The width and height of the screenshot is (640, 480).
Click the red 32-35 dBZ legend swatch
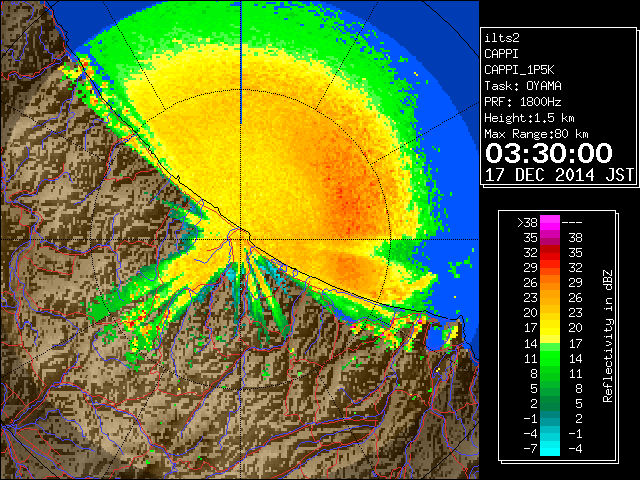click(550, 253)
